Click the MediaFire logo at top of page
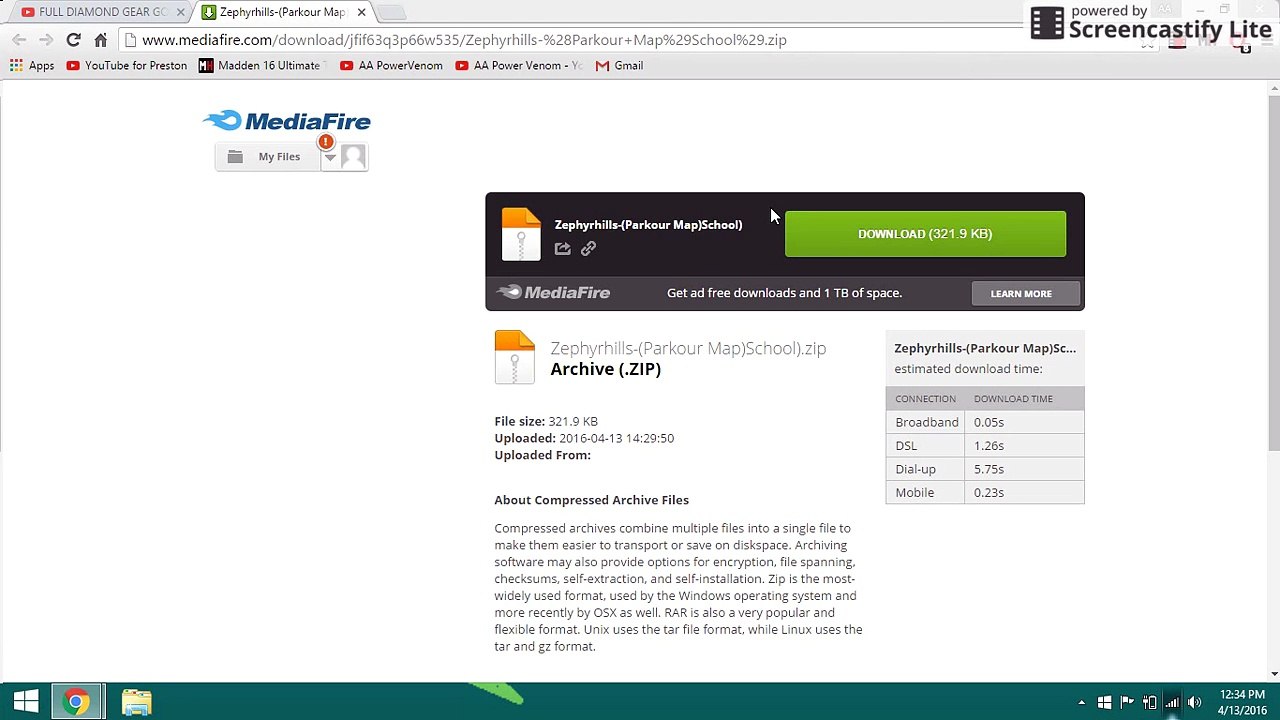1280x720 pixels. click(x=287, y=121)
